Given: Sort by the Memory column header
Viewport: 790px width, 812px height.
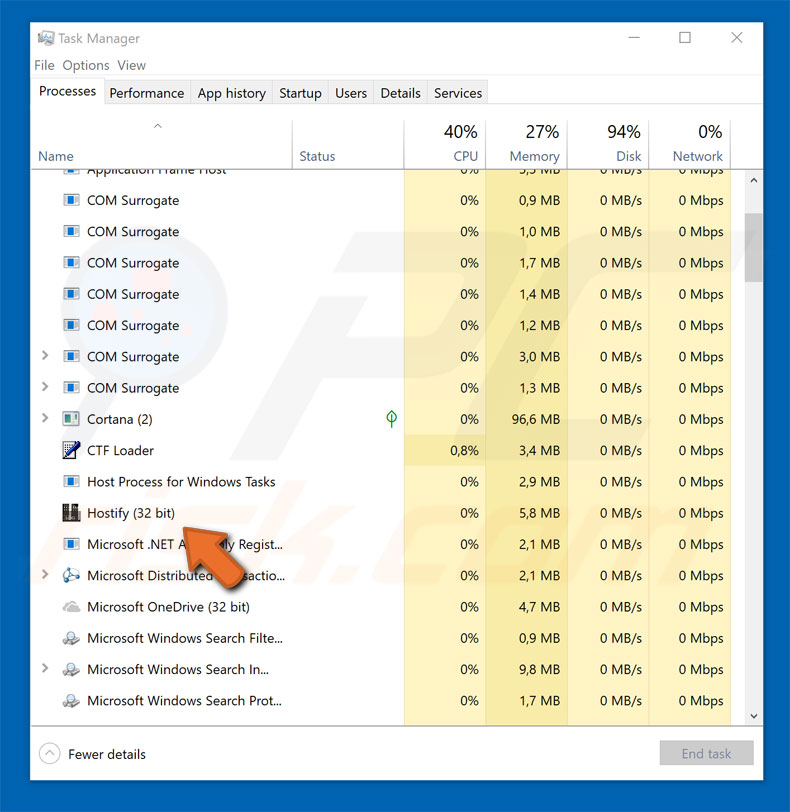Looking at the screenshot, I should 526,145.
